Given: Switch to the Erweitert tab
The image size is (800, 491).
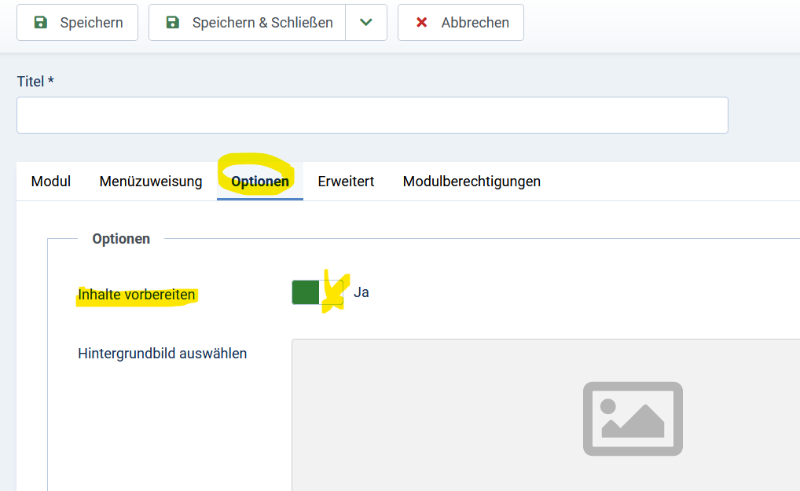Looking at the screenshot, I should [346, 181].
